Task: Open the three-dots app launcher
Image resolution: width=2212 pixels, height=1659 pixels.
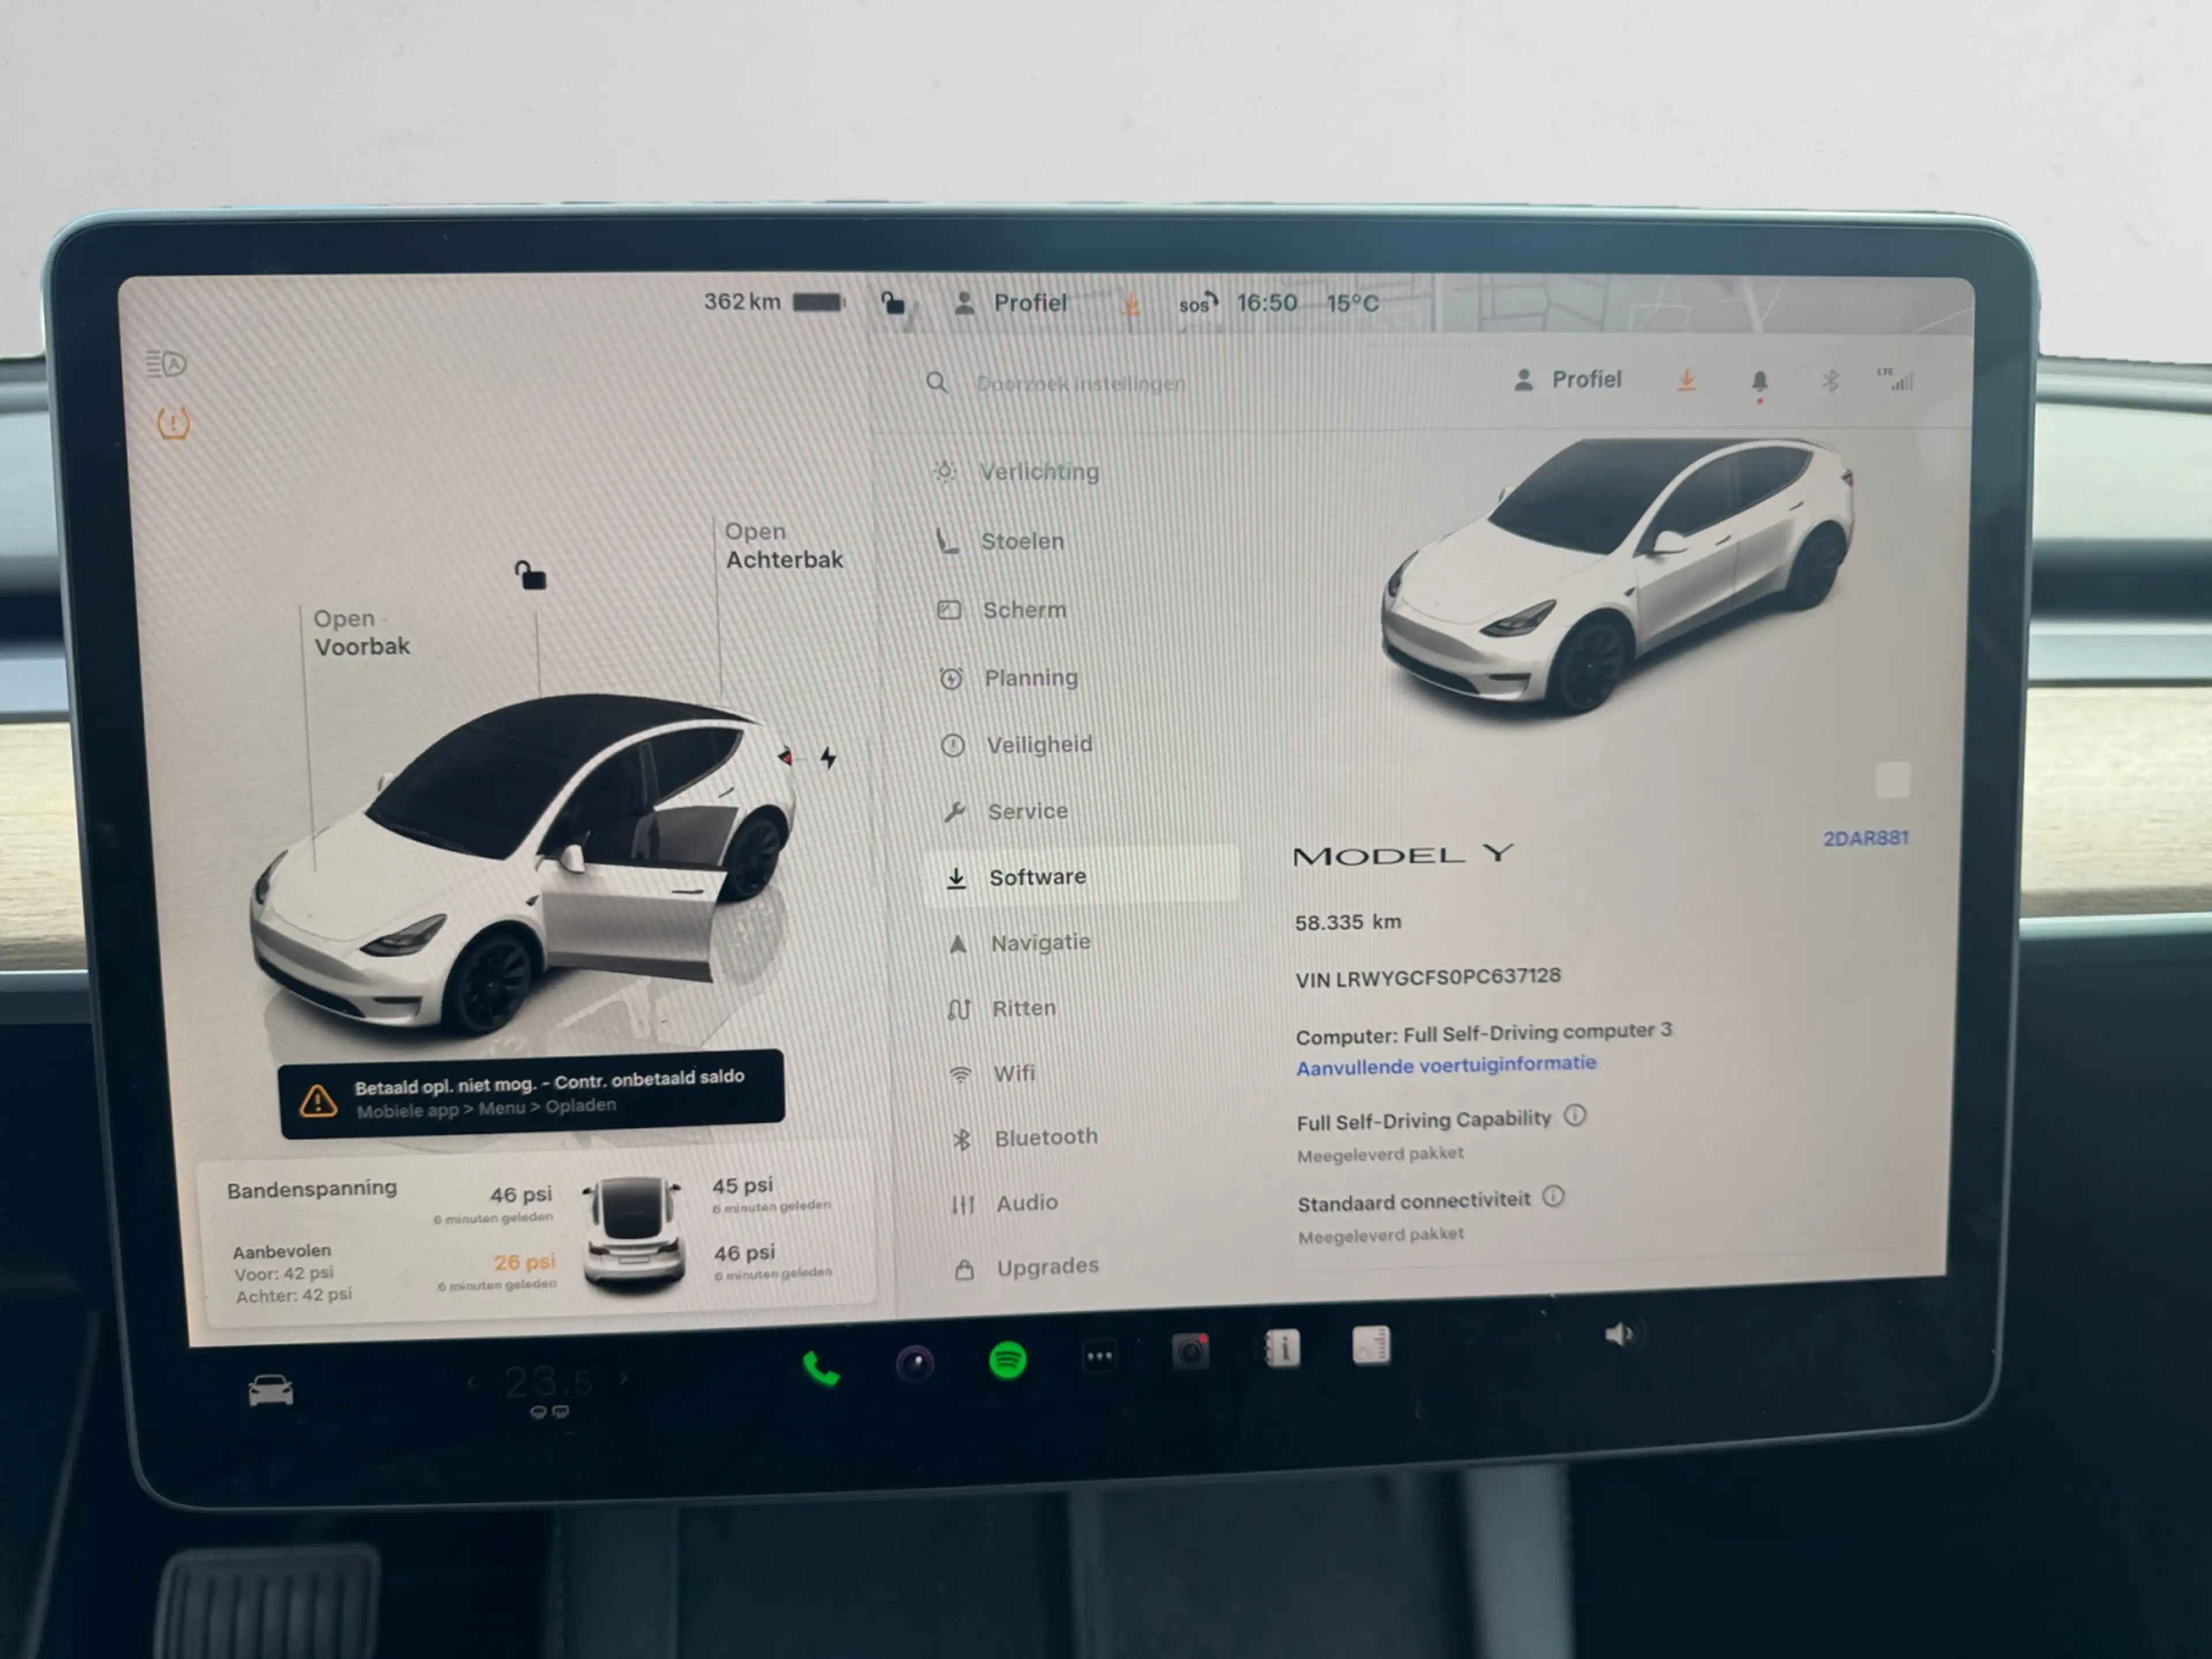Action: (1099, 1357)
